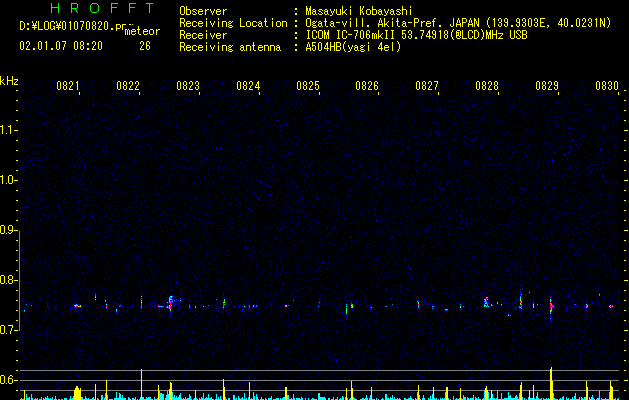Click the 0830 time marker

pos(607,86)
